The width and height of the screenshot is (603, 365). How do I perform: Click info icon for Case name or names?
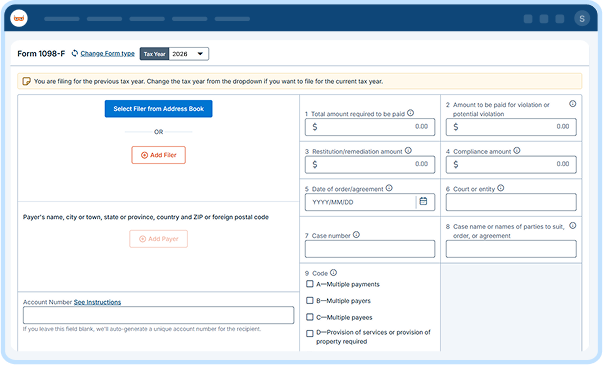pos(573,226)
